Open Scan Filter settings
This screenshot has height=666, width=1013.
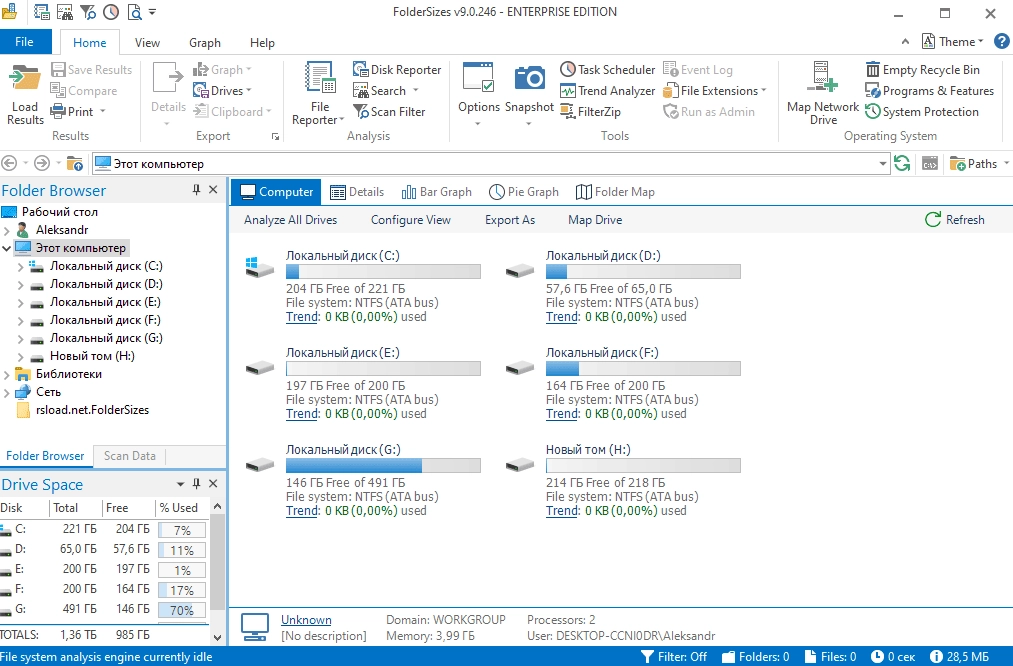(x=390, y=112)
